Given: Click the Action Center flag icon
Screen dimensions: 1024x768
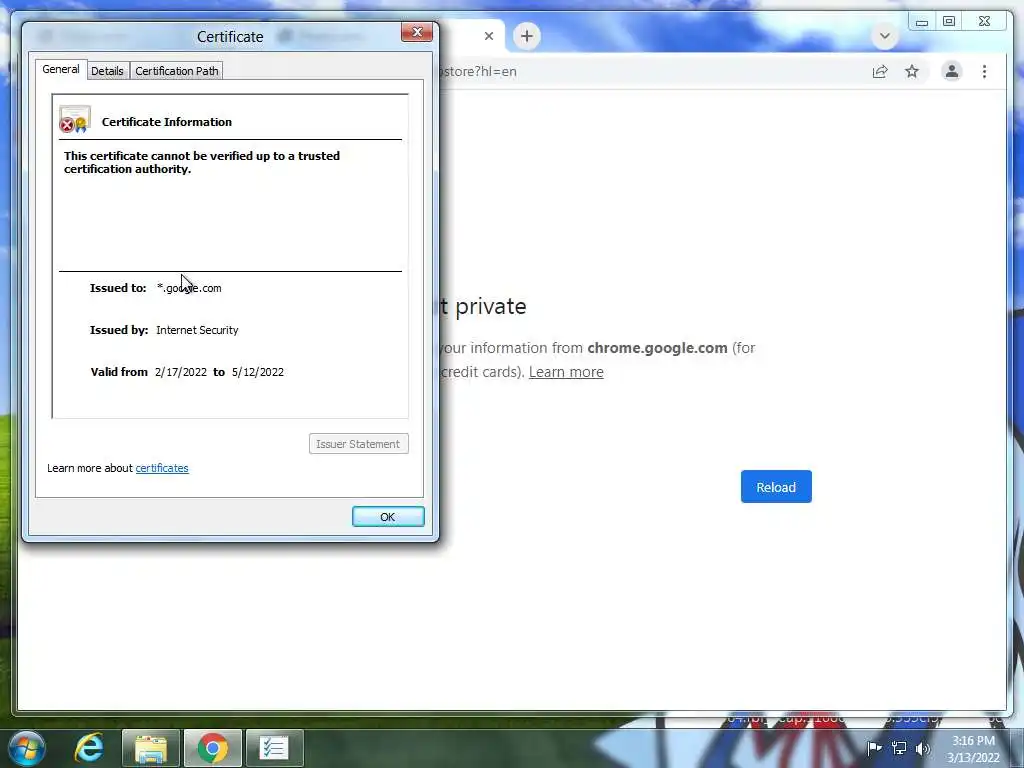Looking at the screenshot, I should [x=874, y=748].
